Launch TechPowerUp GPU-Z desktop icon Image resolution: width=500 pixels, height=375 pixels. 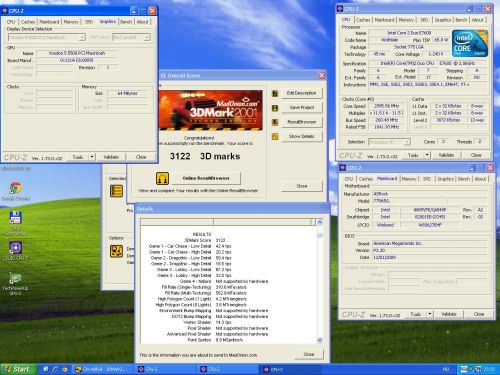(x=15, y=278)
